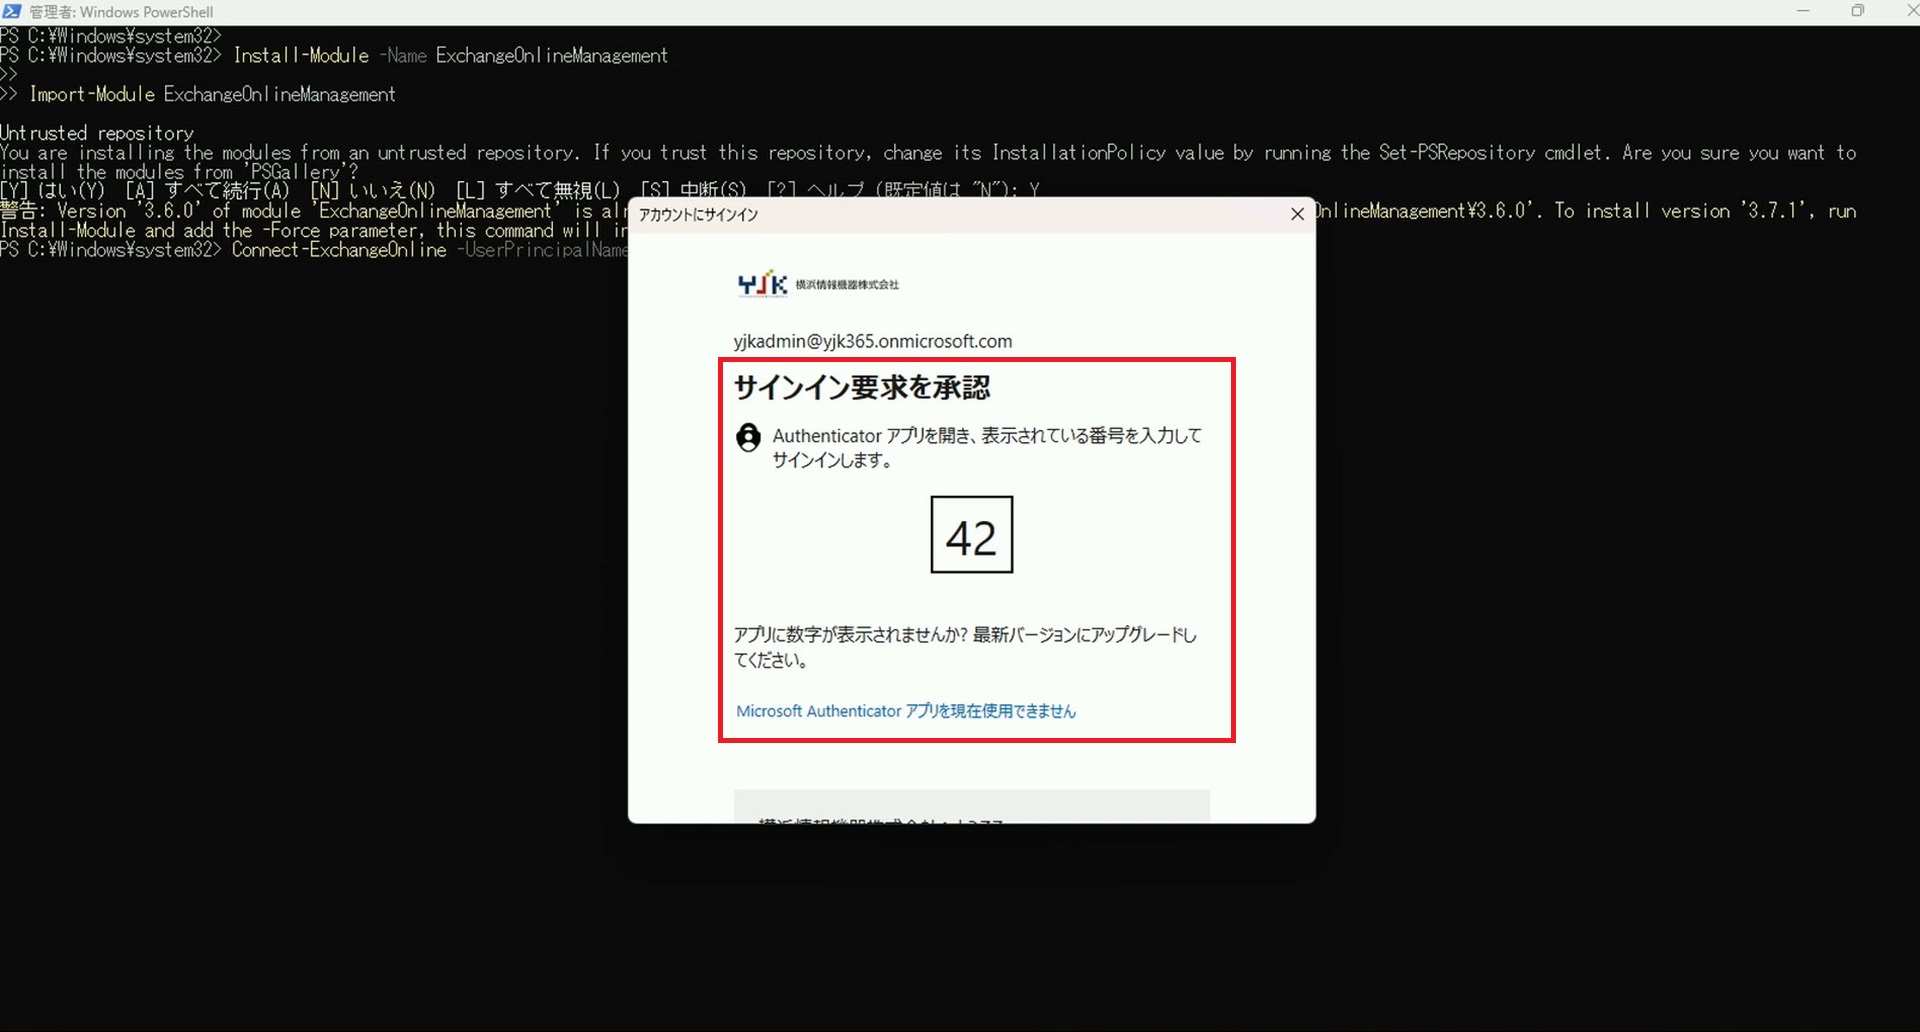Click the アカウントにサインイン dialog title
The height and width of the screenshot is (1032, 1920).
[698, 215]
